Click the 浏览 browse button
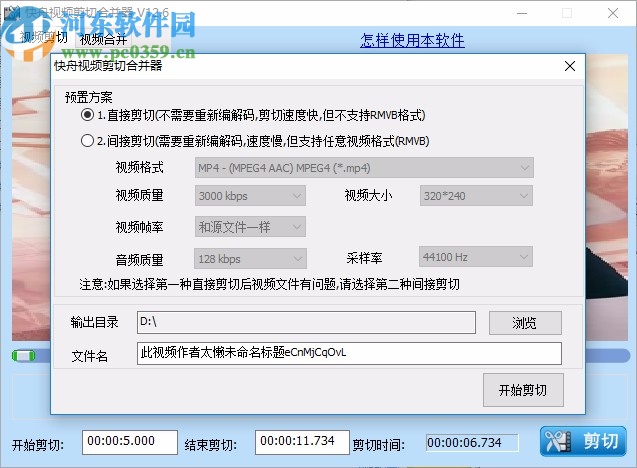 pyautogui.click(x=525, y=323)
